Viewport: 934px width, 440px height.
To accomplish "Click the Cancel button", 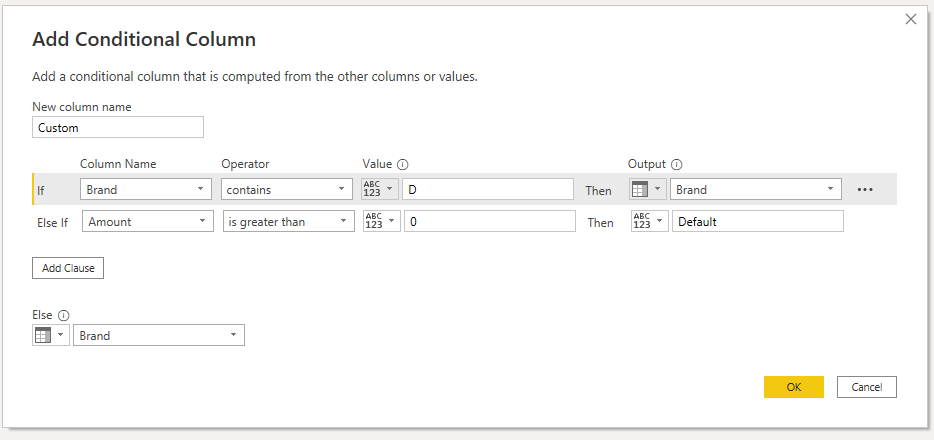I will (x=867, y=387).
